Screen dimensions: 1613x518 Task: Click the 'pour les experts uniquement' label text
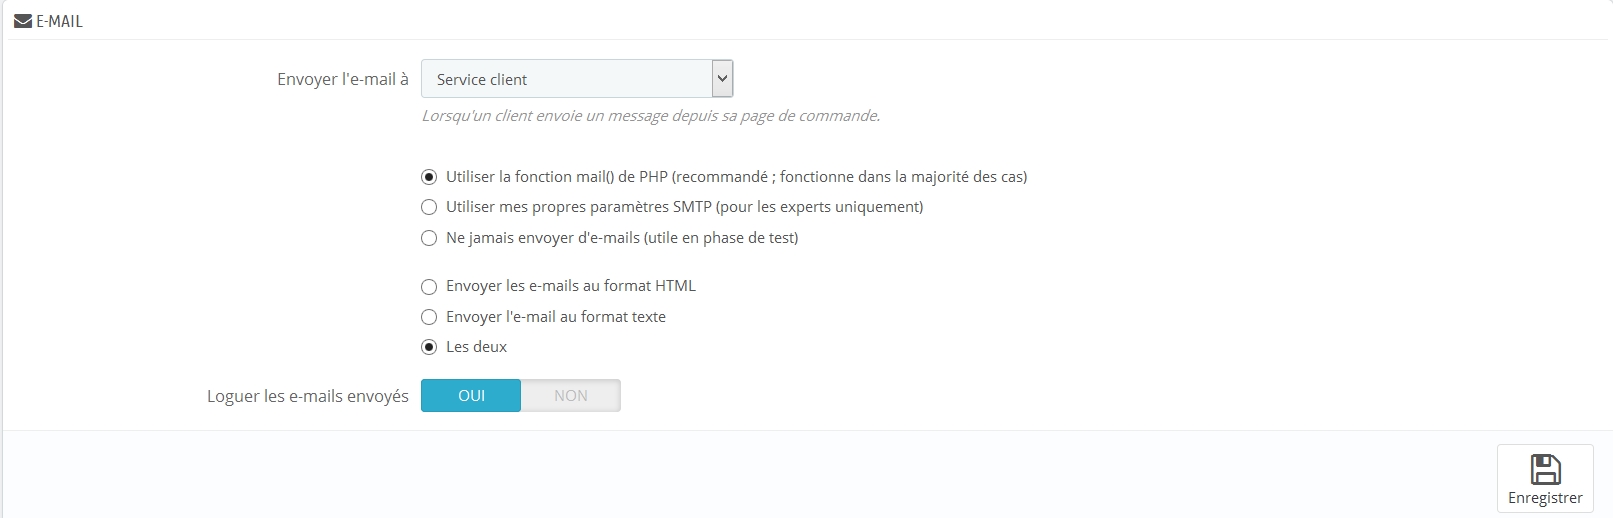tap(819, 207)
